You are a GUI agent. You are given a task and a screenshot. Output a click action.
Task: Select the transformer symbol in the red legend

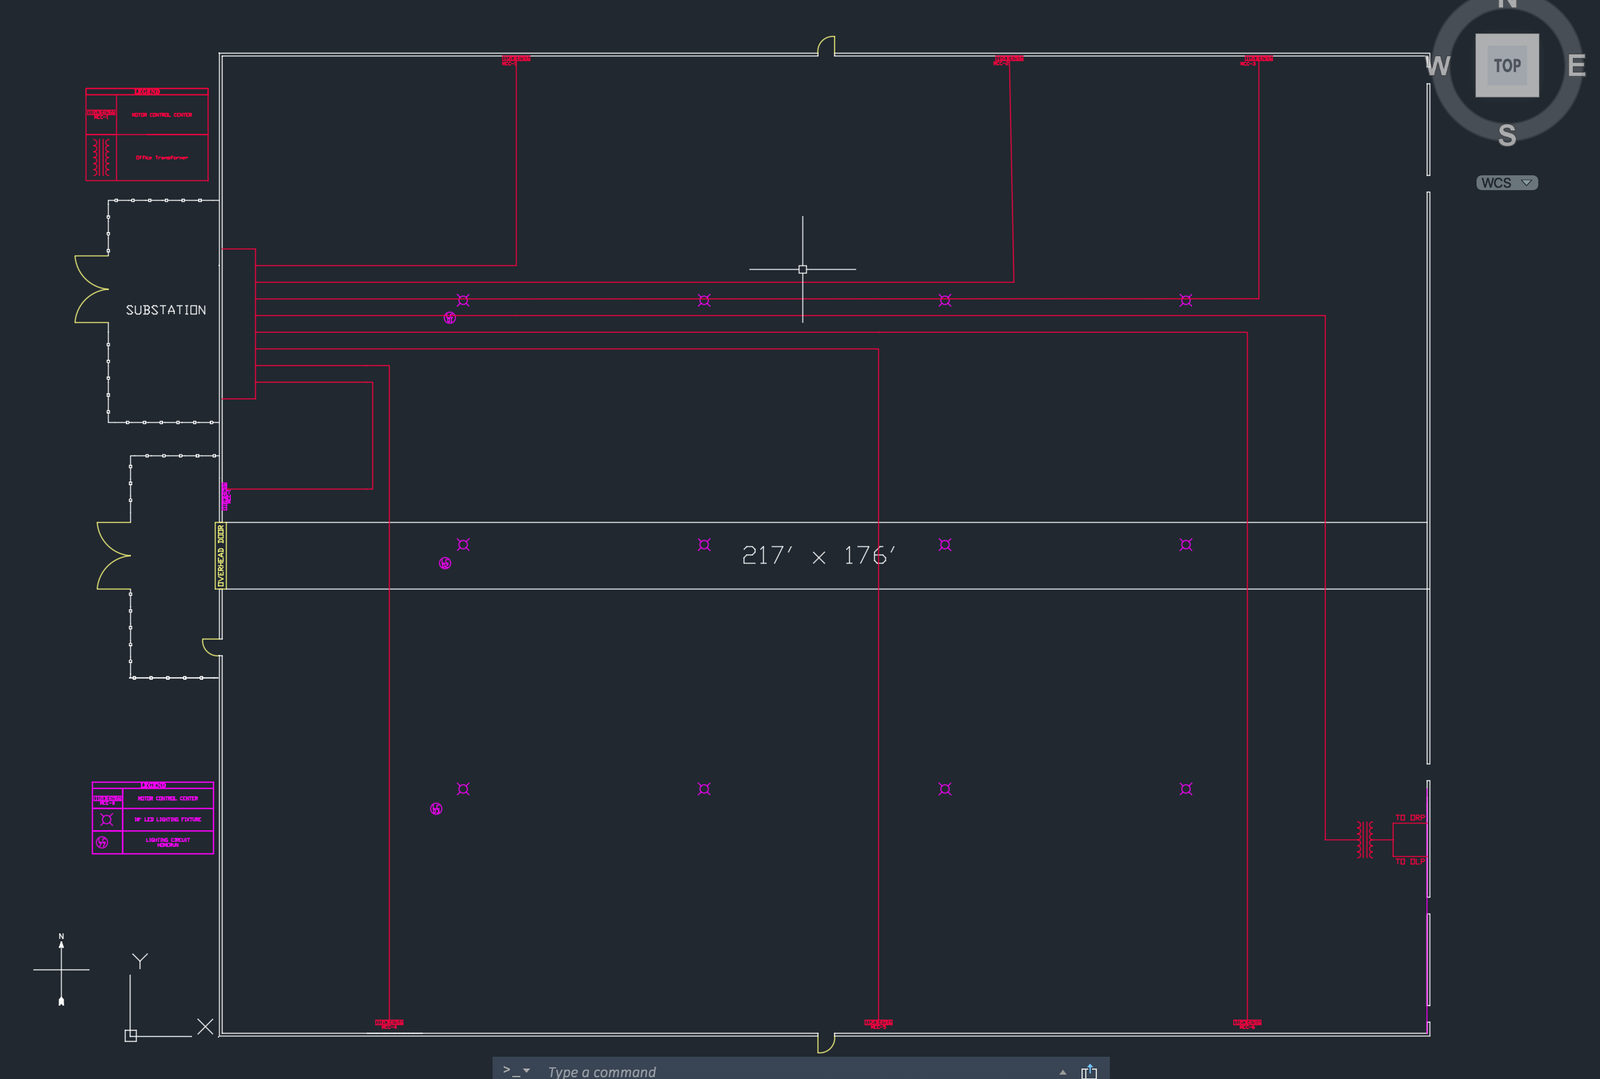101,158
